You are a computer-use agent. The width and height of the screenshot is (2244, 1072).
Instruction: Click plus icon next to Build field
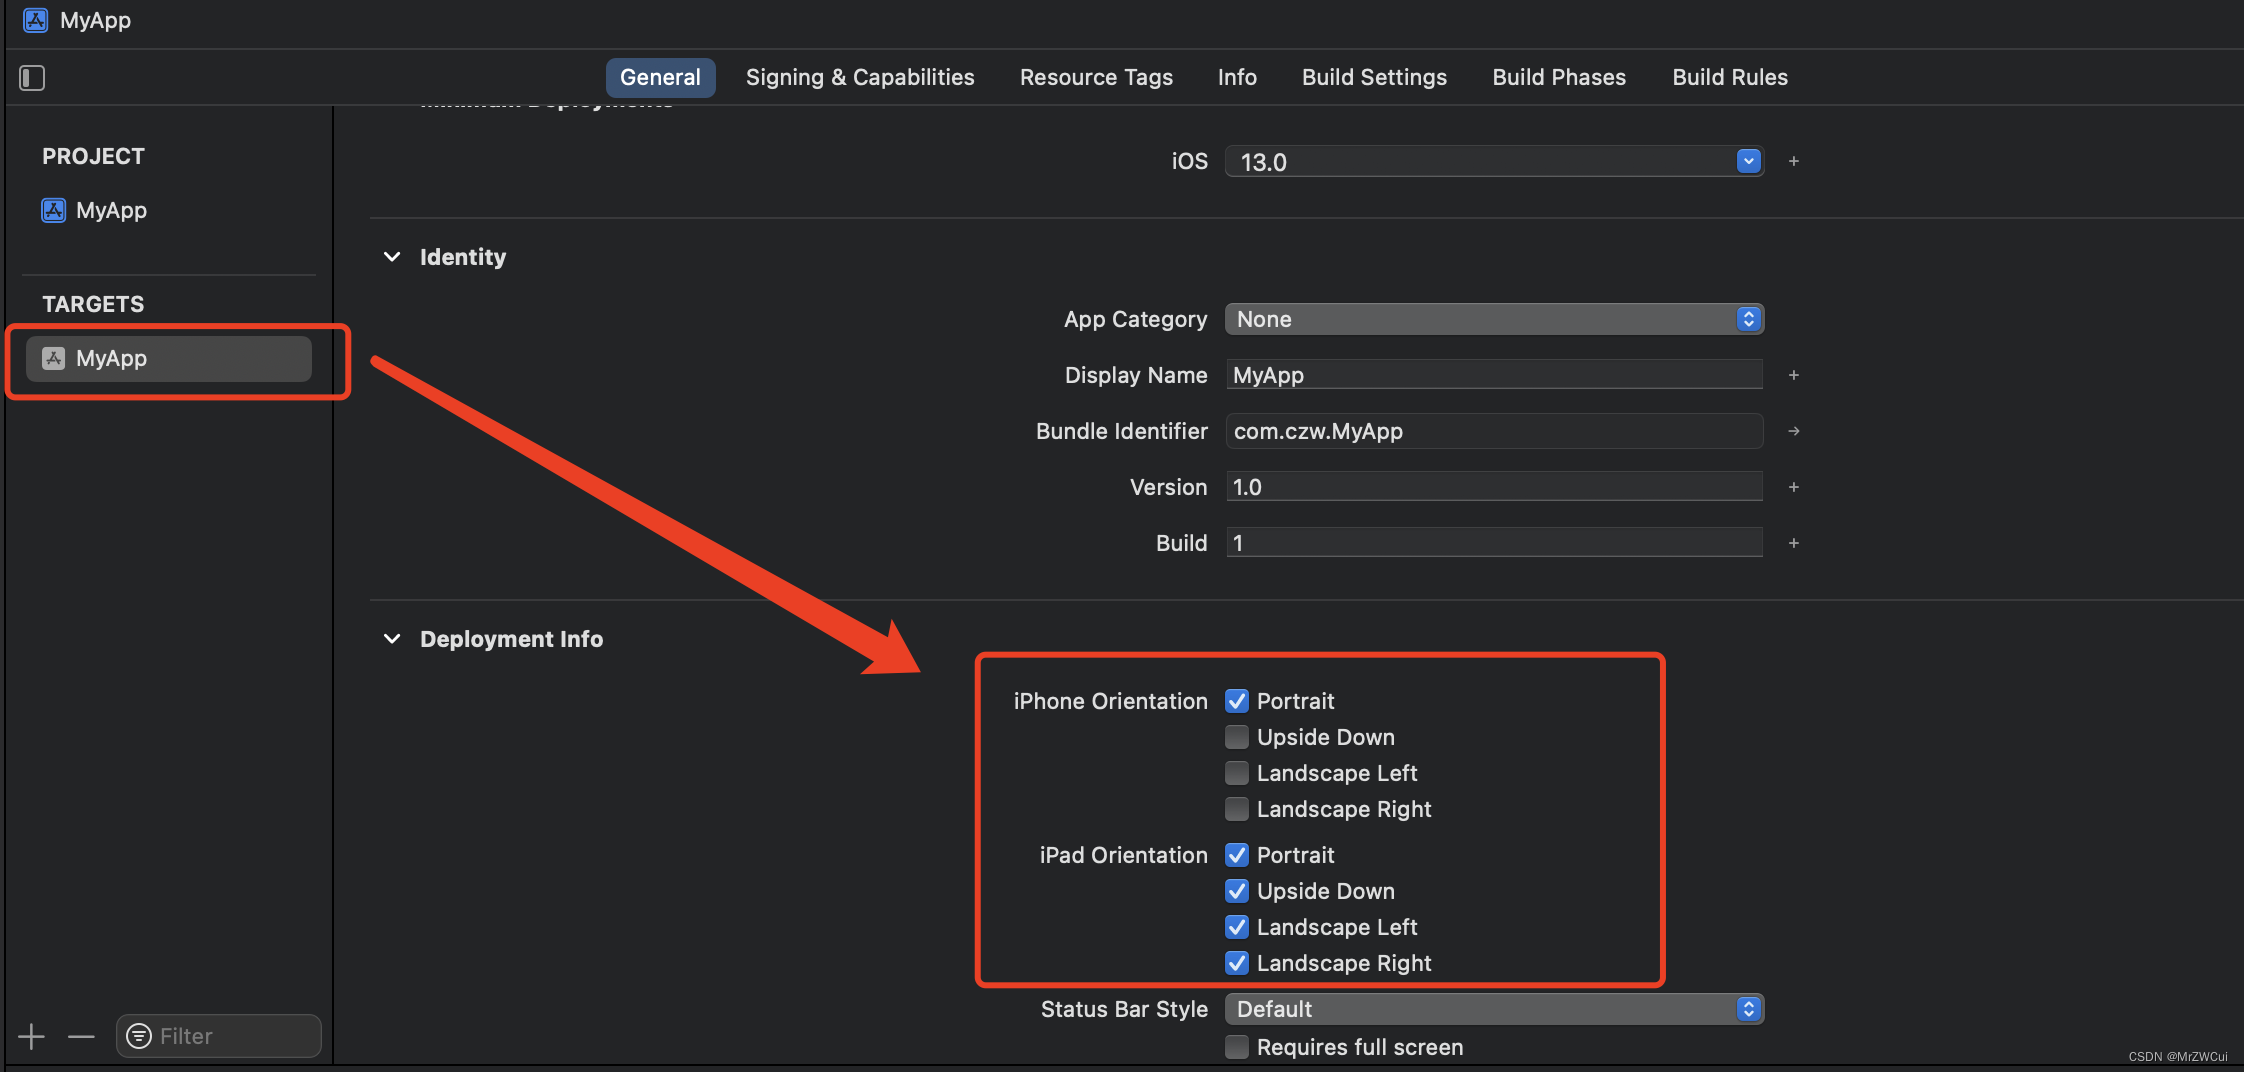(x=1794, y=543)
